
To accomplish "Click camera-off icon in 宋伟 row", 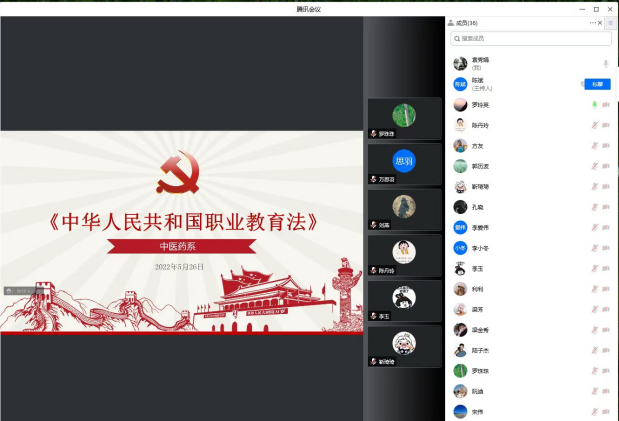I will [606, 412].
